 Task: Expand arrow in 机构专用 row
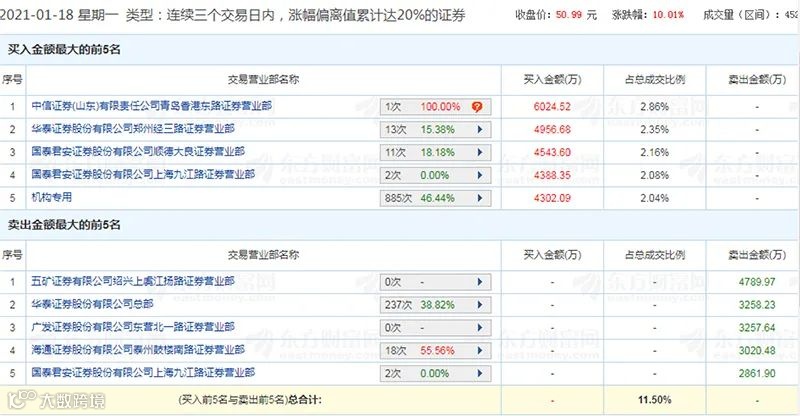[480, 198]
